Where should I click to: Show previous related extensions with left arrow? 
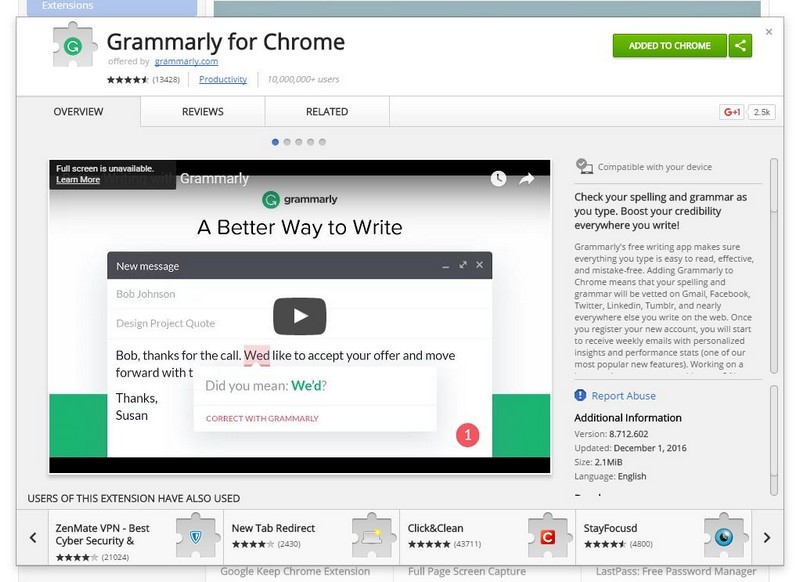coord(33,537)
